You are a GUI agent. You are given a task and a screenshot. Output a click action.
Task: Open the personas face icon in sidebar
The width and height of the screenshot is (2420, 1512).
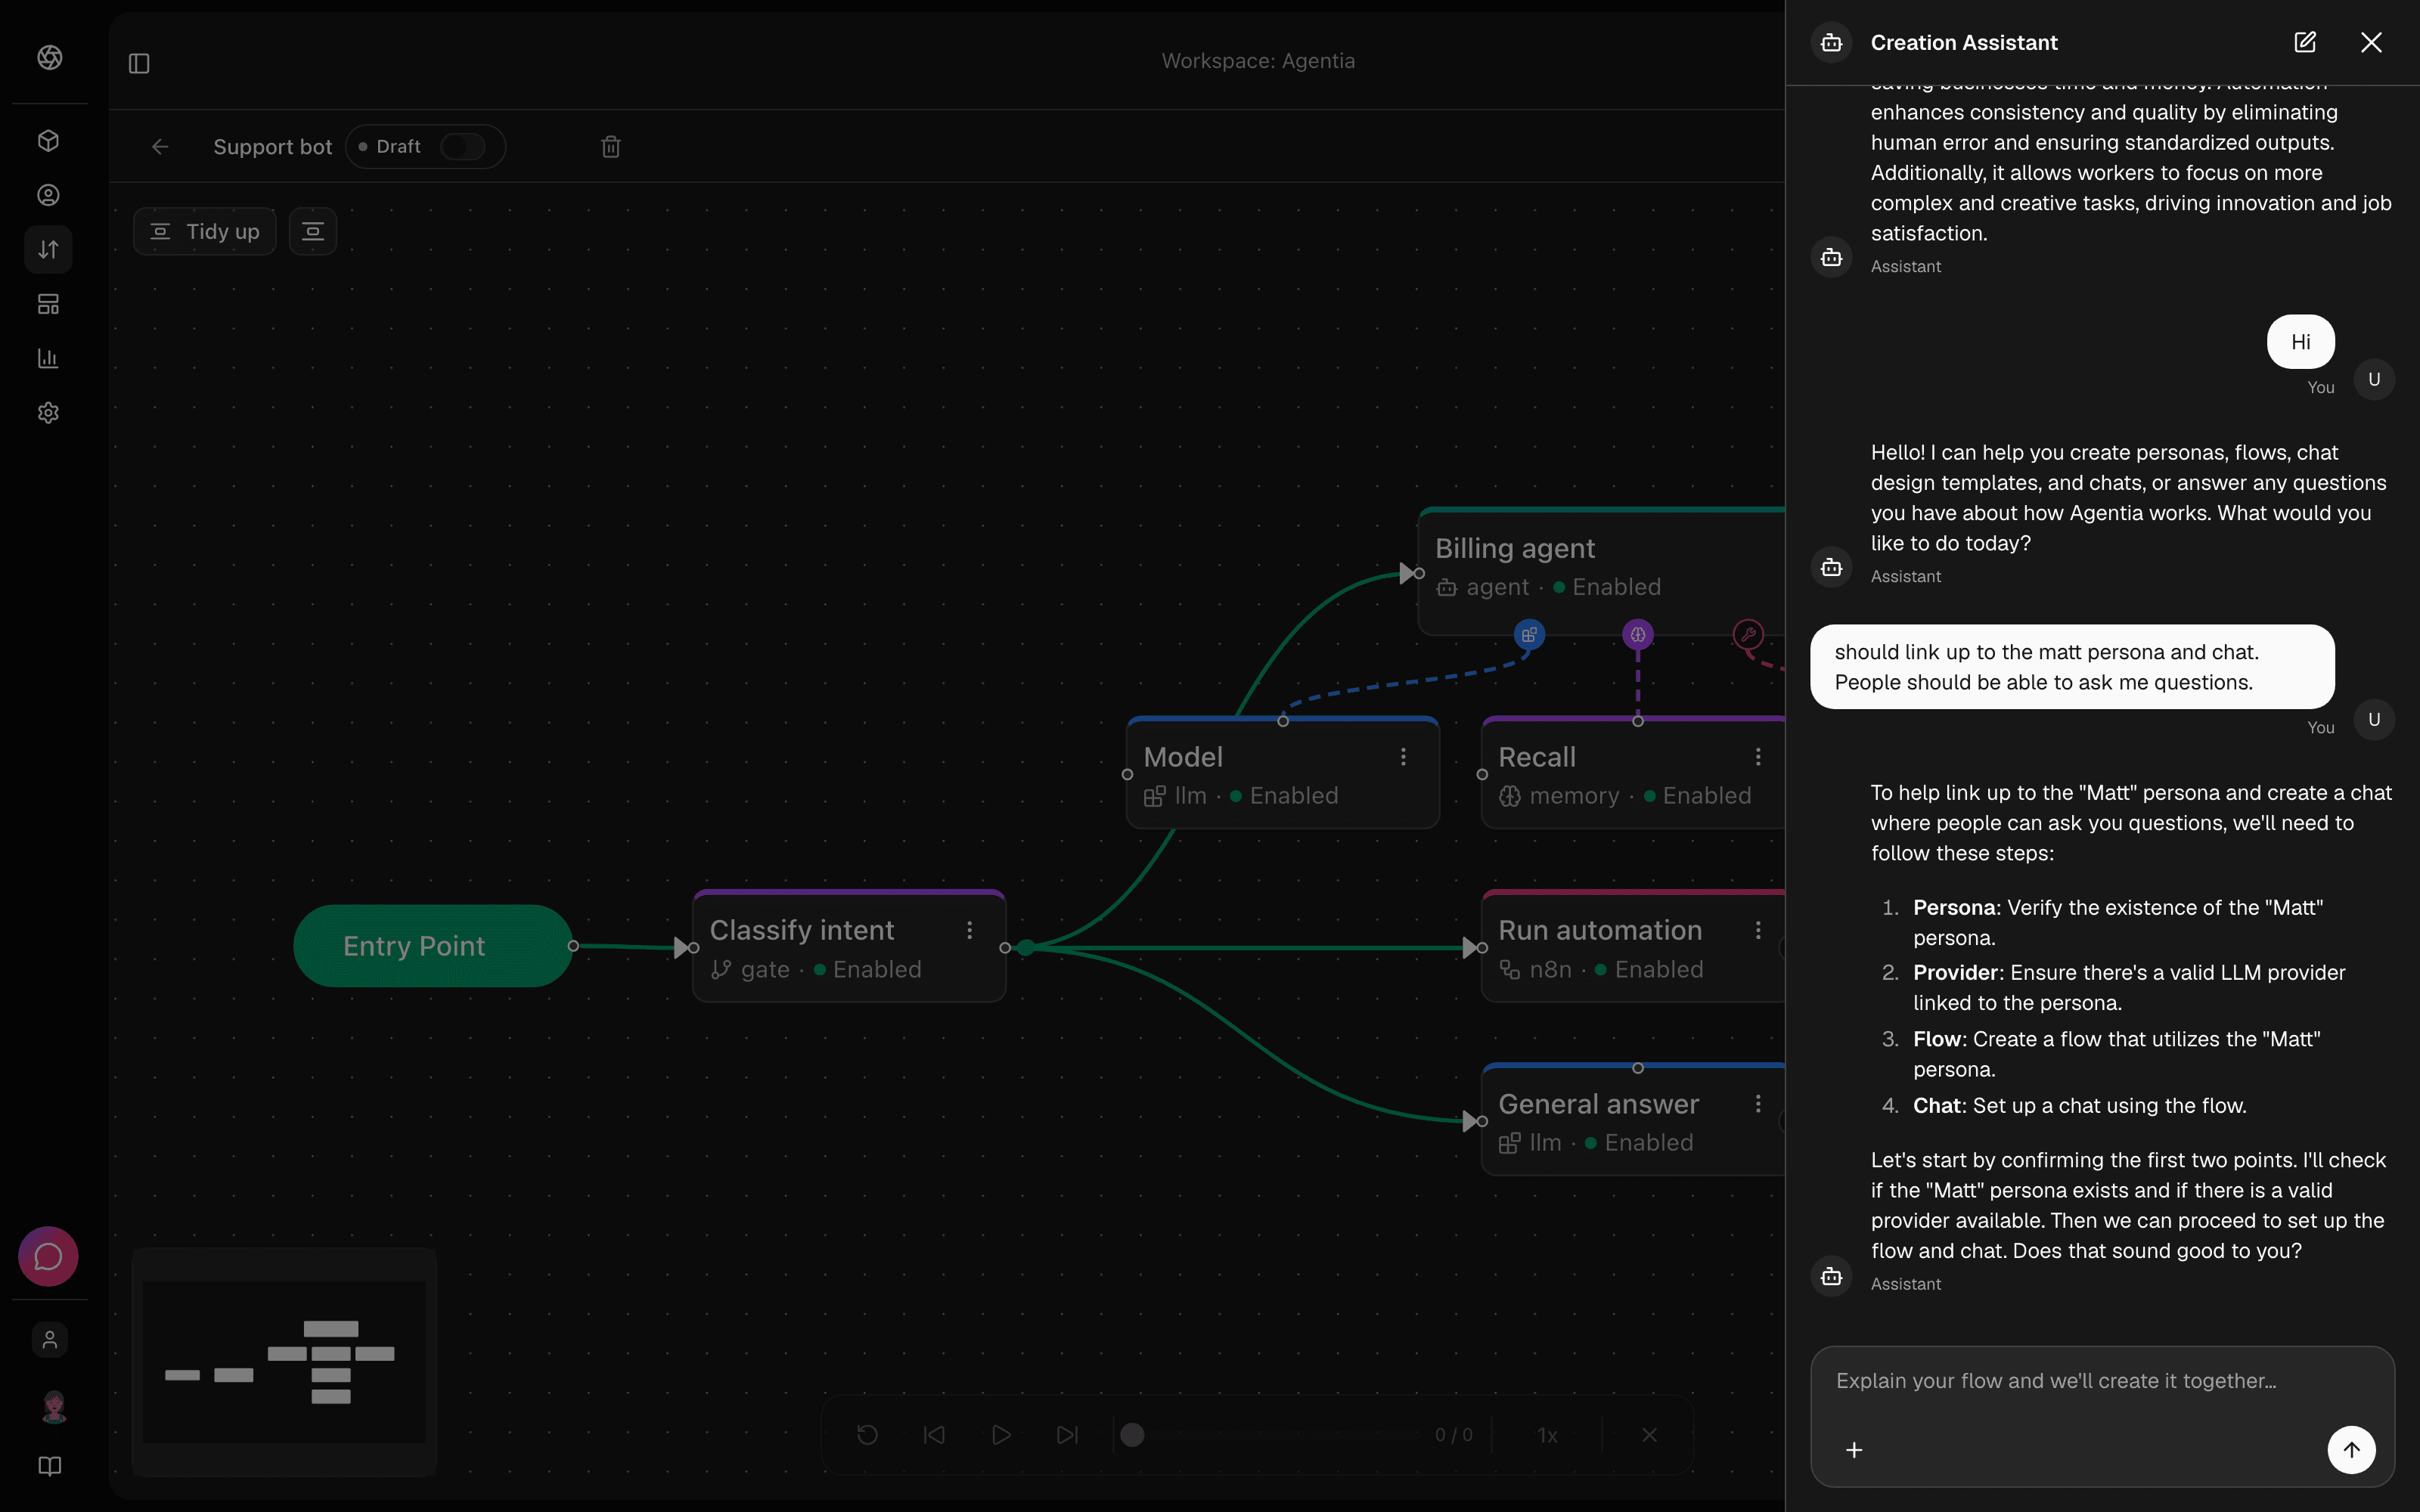[x=48, y=195]
